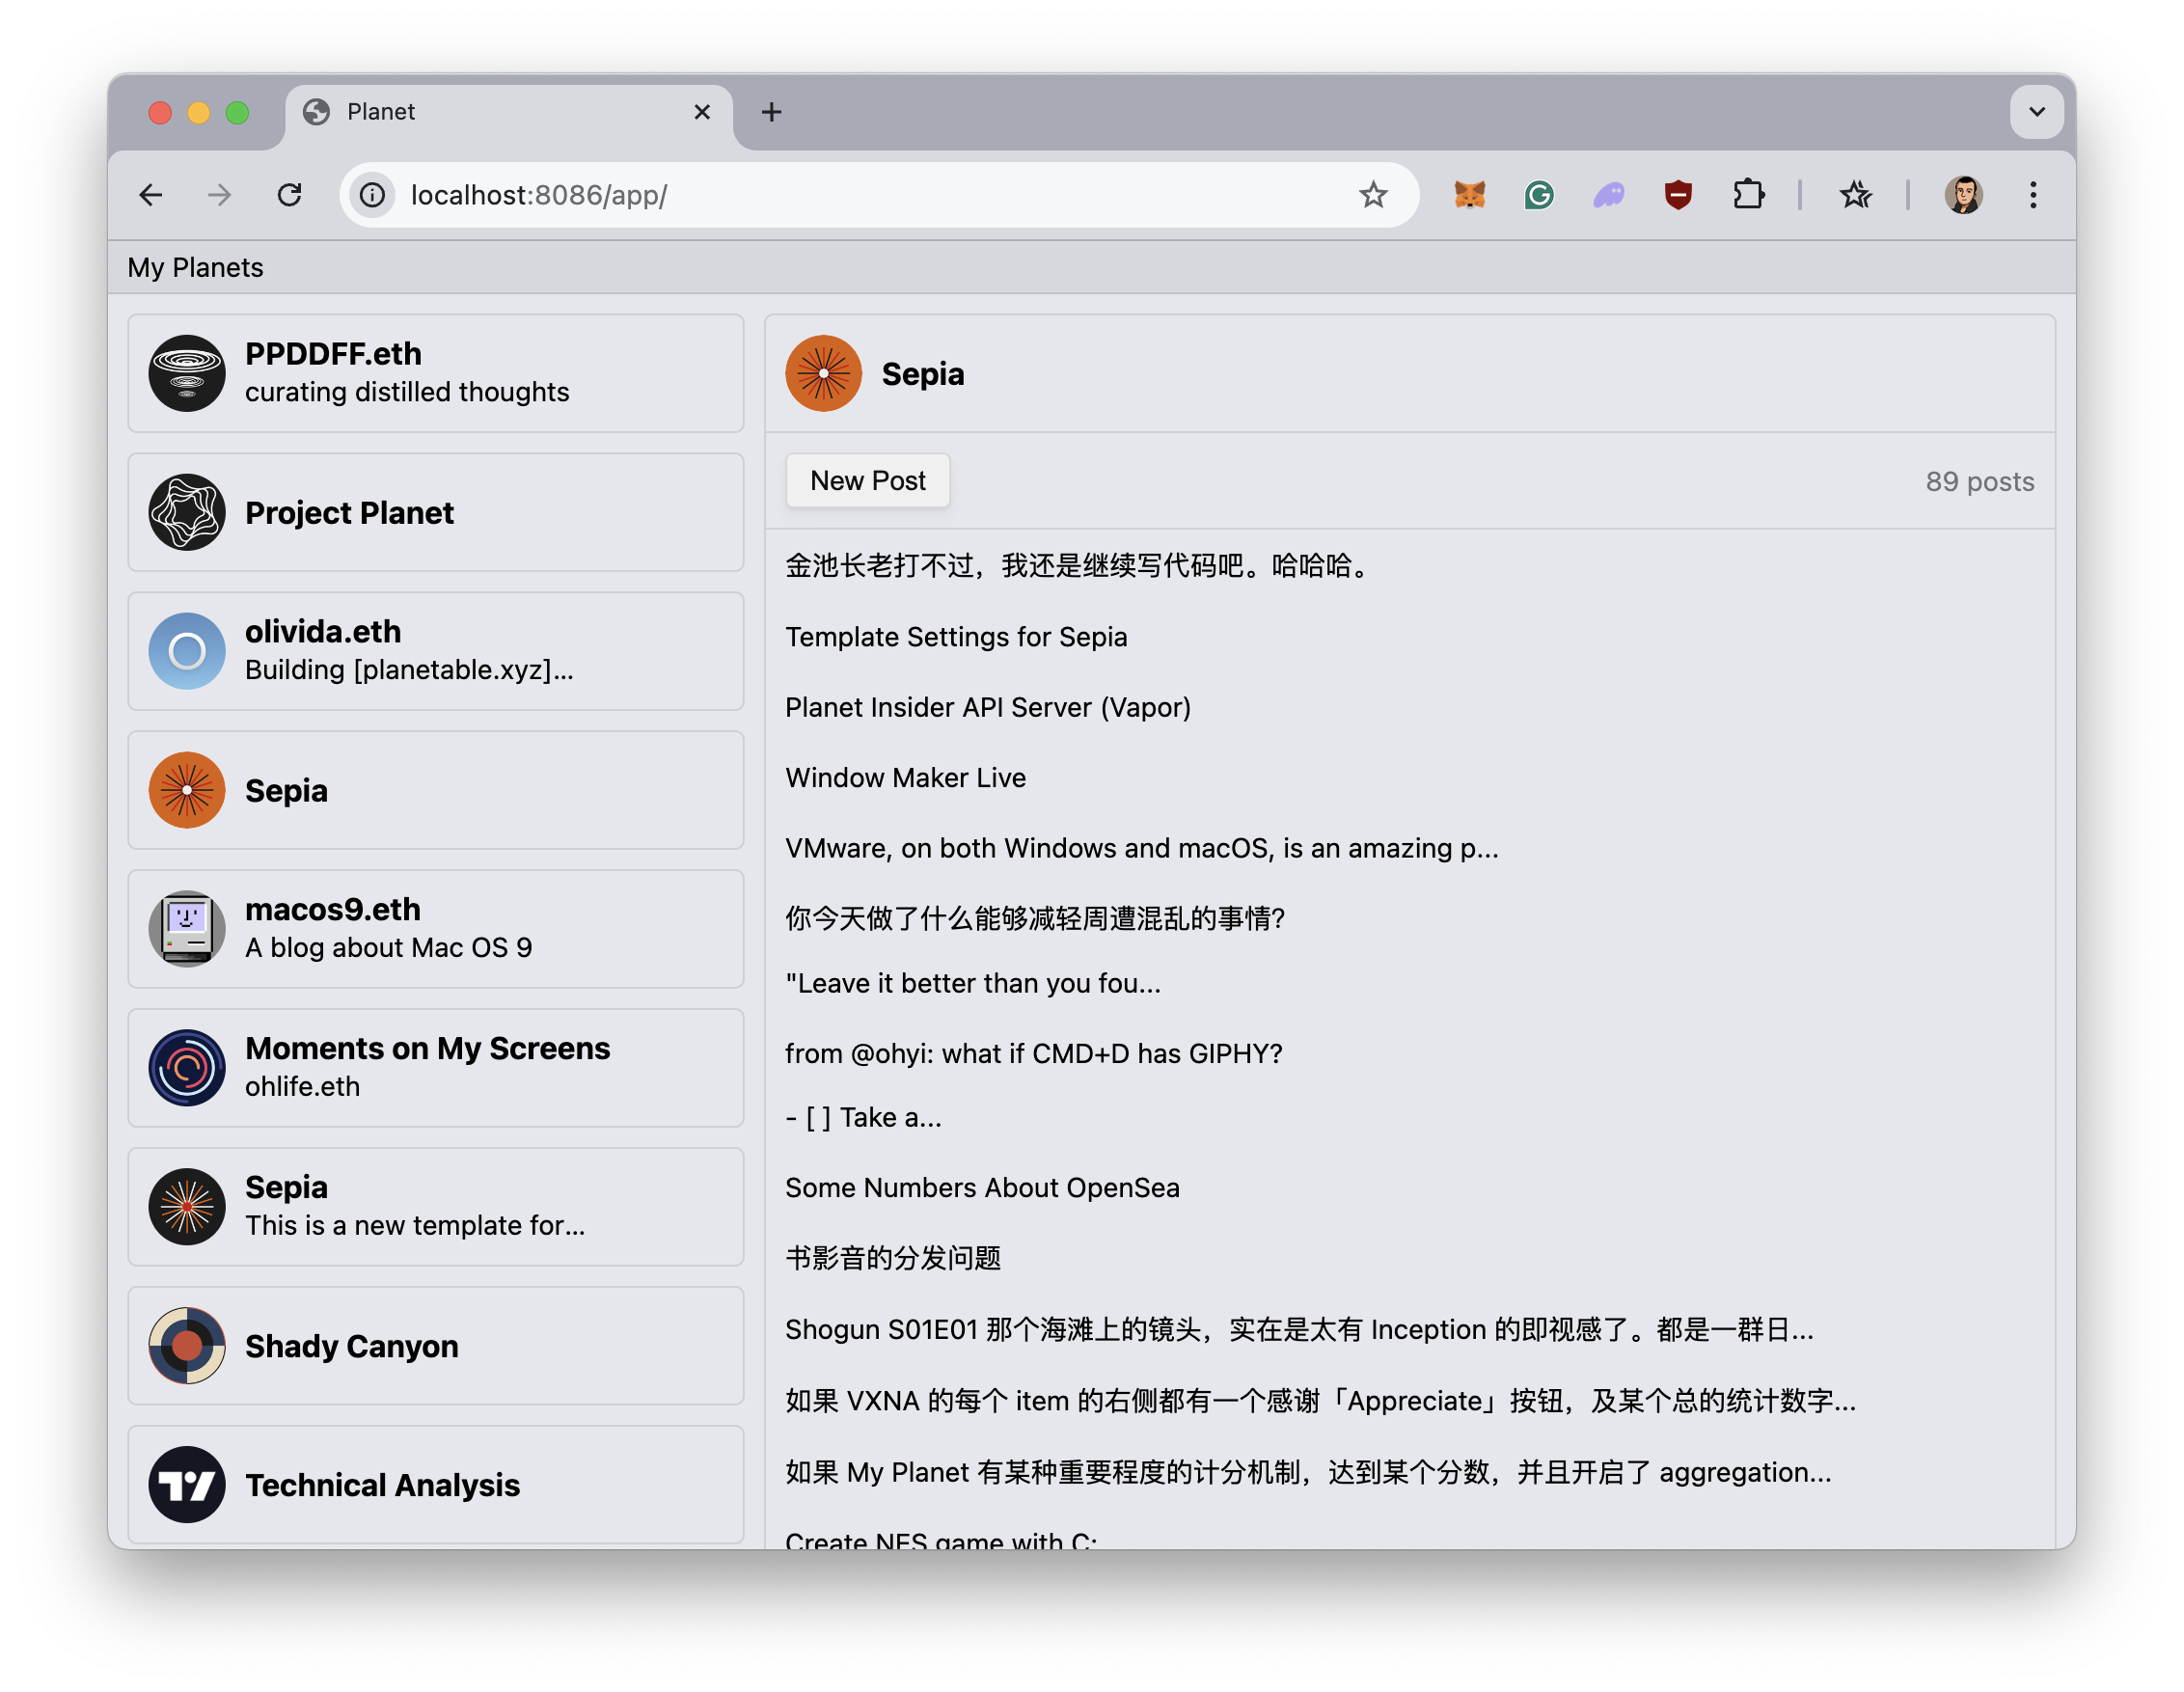Click the Shady Canyon planet icon
The width and height of the screenshot is (2184, 1692).
tap(186, 1346)
